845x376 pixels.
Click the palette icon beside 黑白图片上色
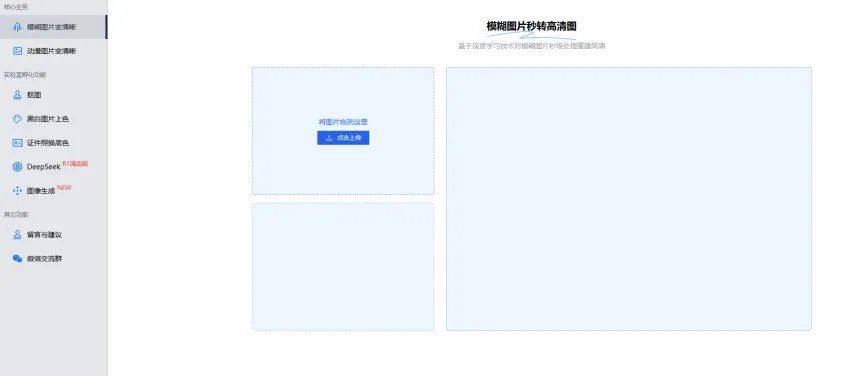click(x=17, y=119)
